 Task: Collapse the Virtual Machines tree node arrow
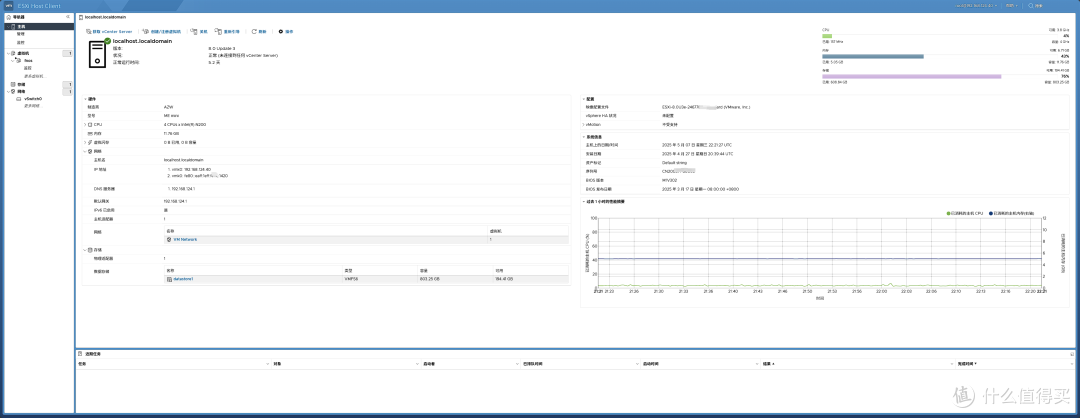[8, 53]
